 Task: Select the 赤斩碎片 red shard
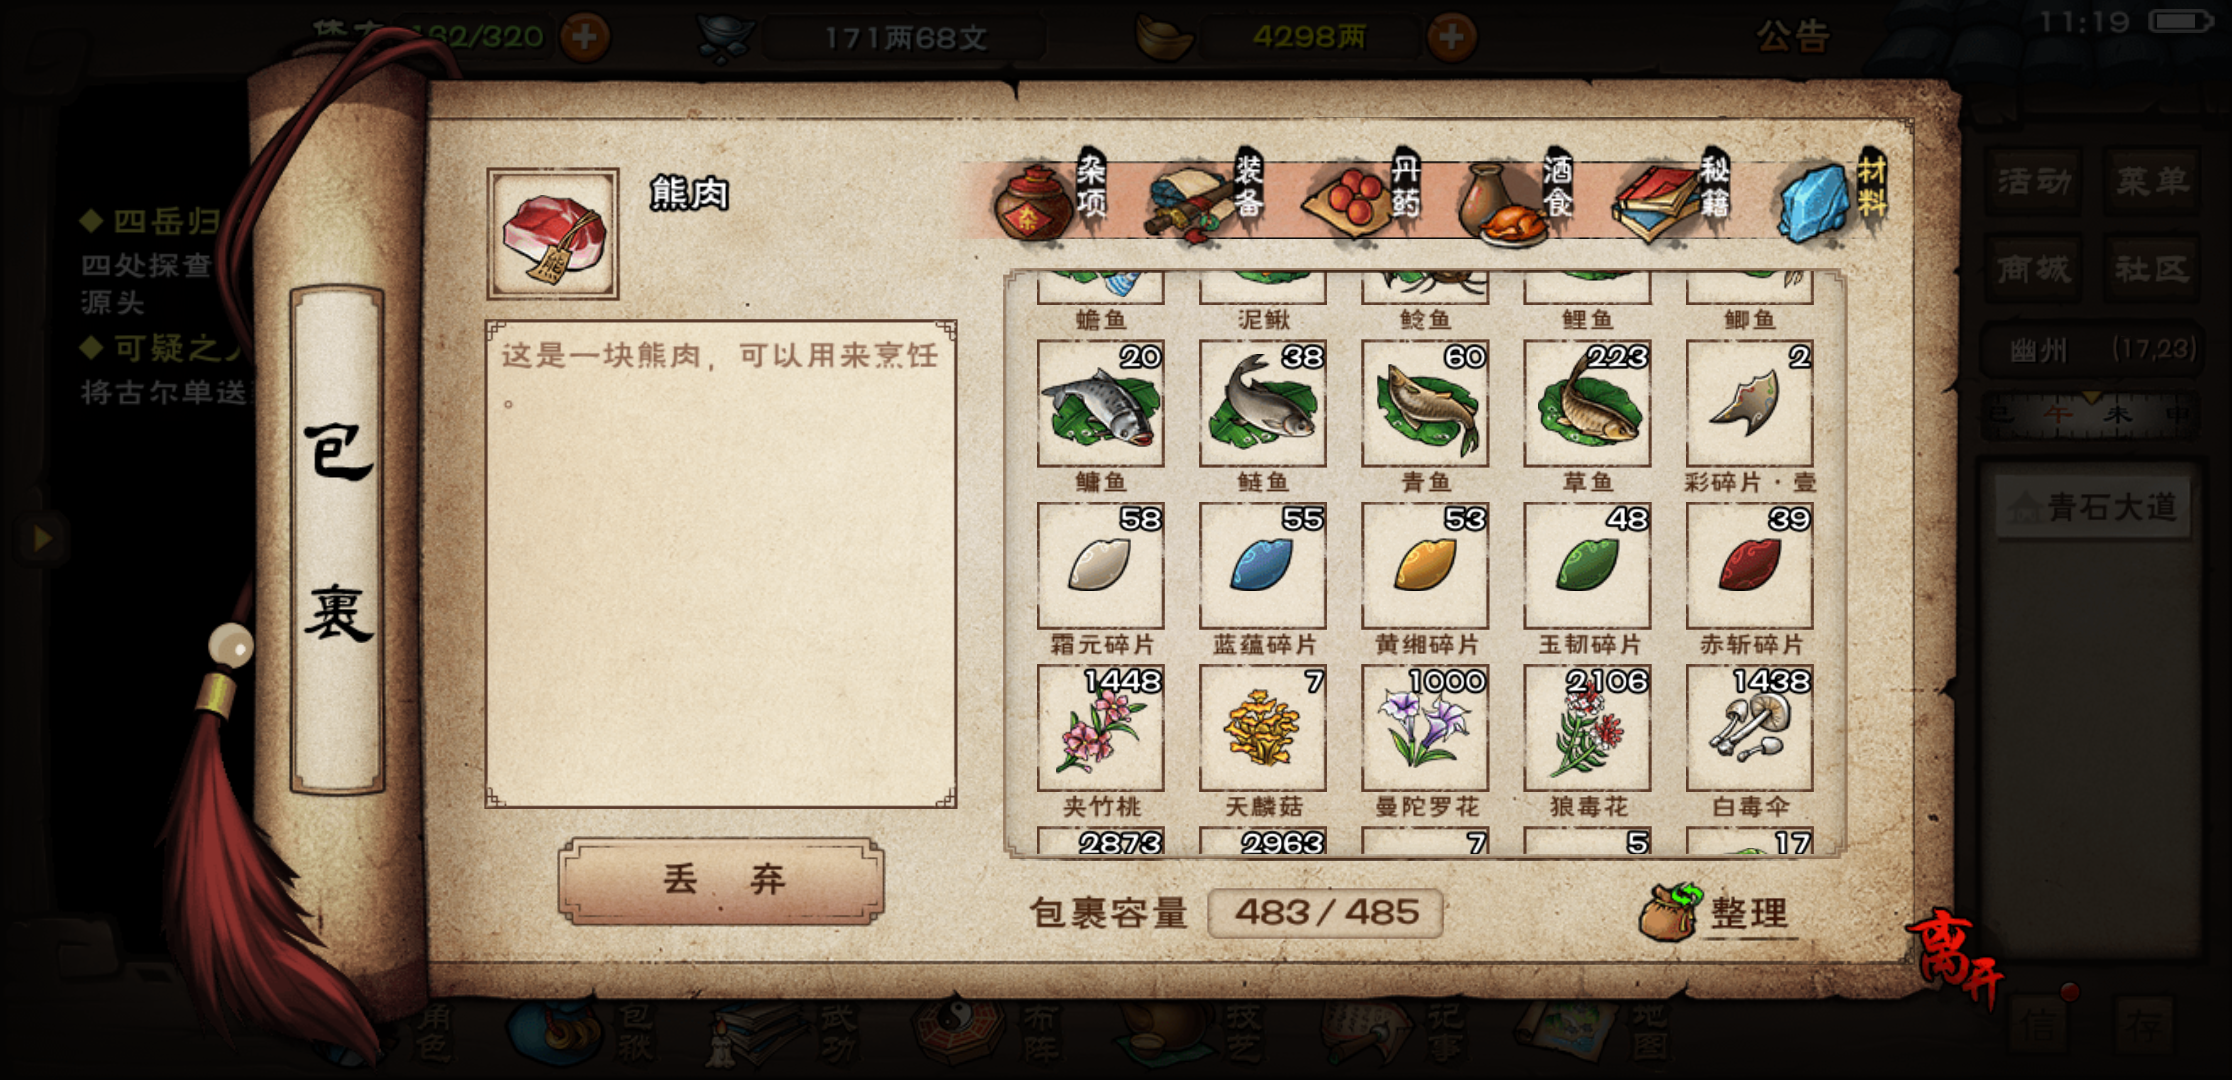(x=1749, y=566)
